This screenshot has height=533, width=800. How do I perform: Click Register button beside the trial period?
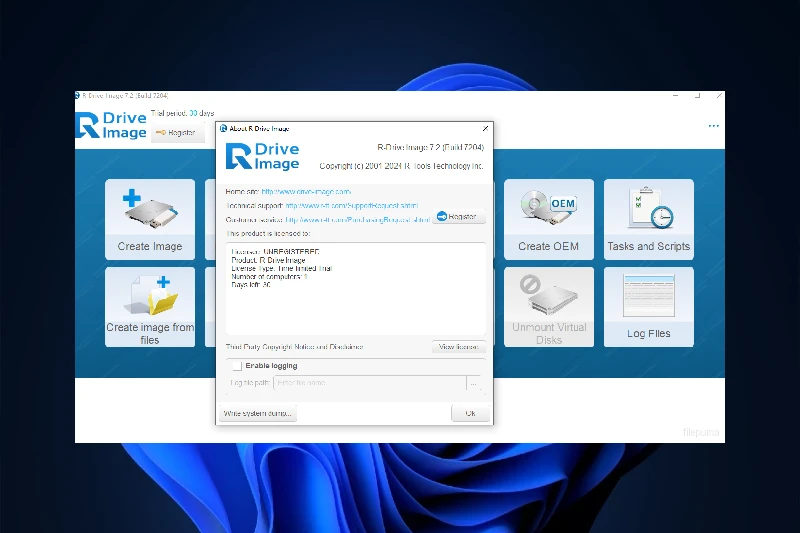pos(178,132)
